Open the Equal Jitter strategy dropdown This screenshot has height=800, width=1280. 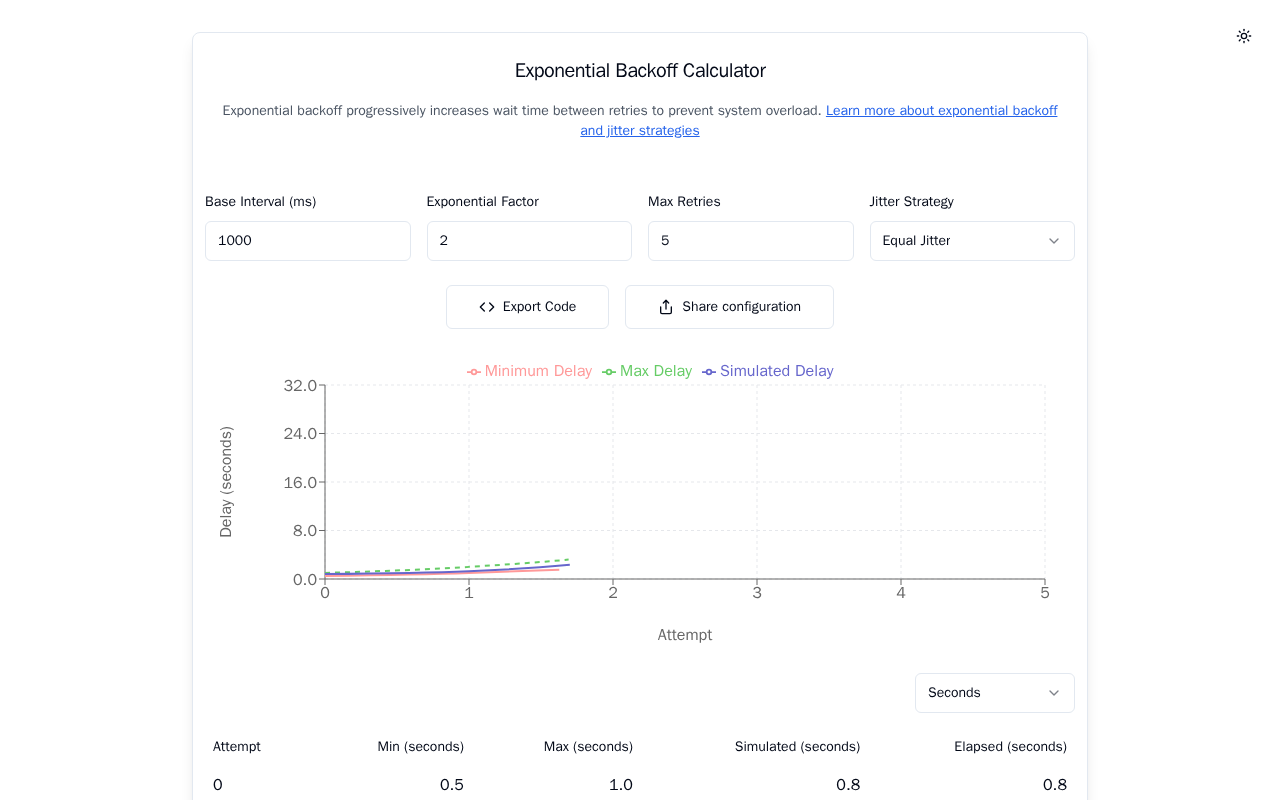point(971,241)
